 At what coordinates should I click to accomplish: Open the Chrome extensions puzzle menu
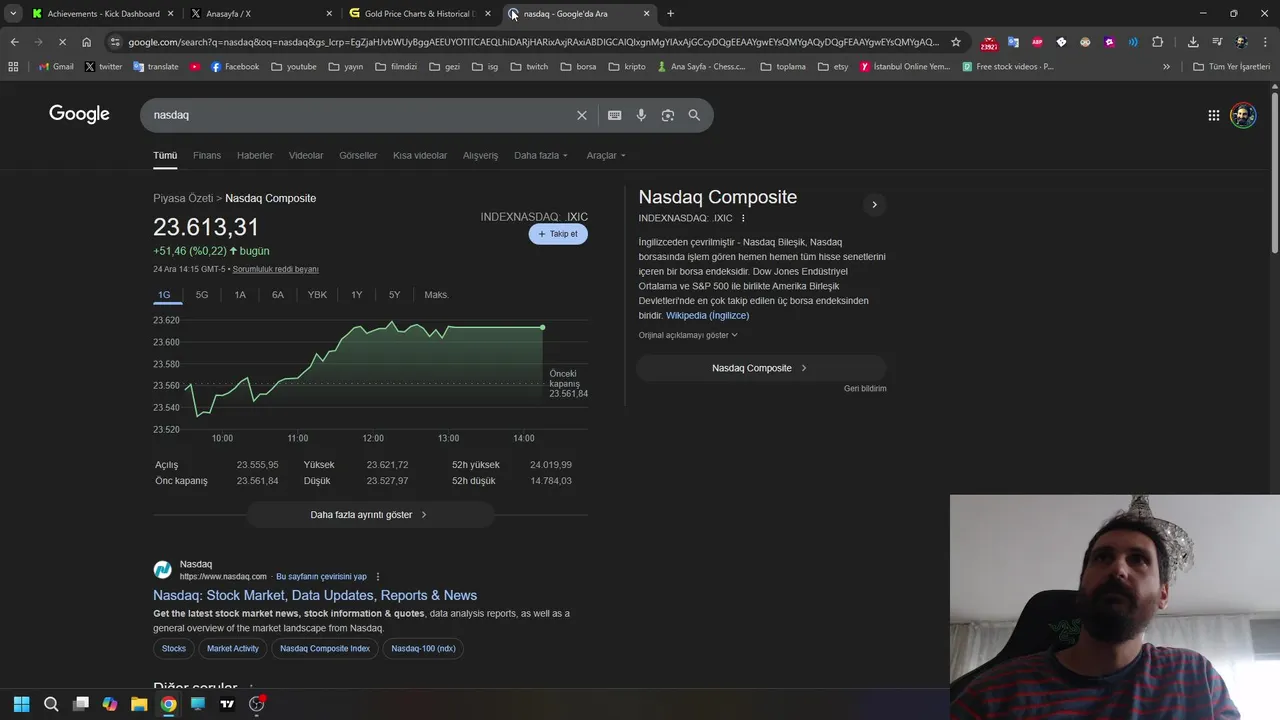click(1158, 42)
